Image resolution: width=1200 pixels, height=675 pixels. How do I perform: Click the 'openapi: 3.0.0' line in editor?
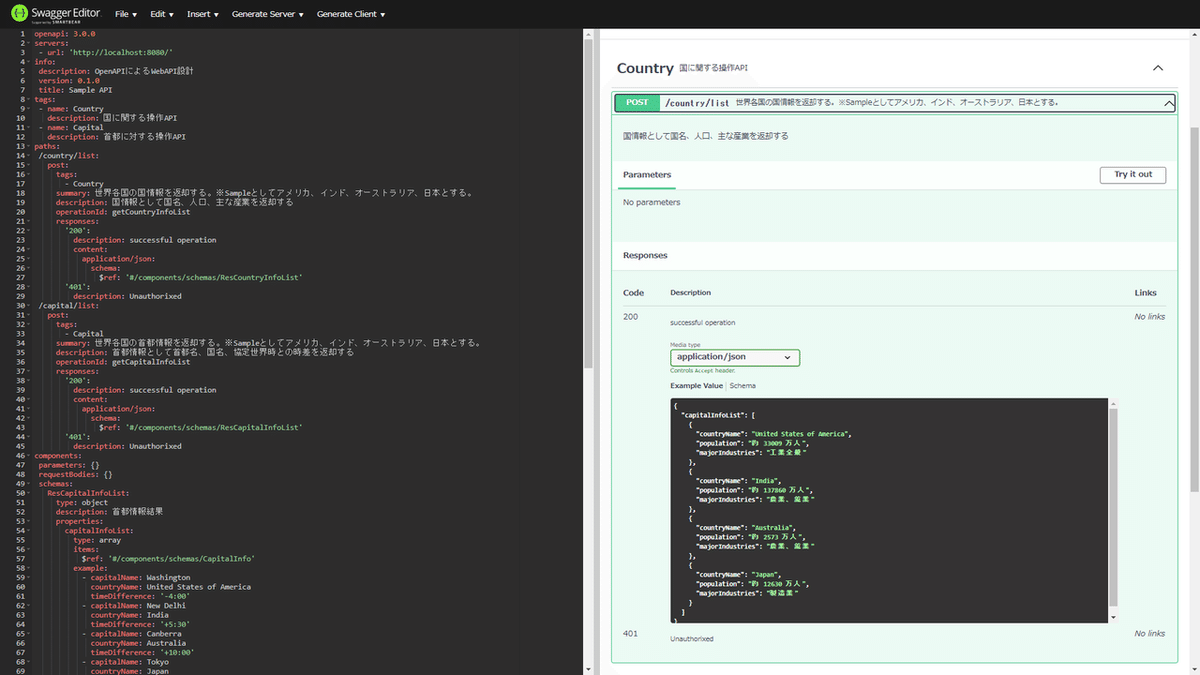pos(64,33)
